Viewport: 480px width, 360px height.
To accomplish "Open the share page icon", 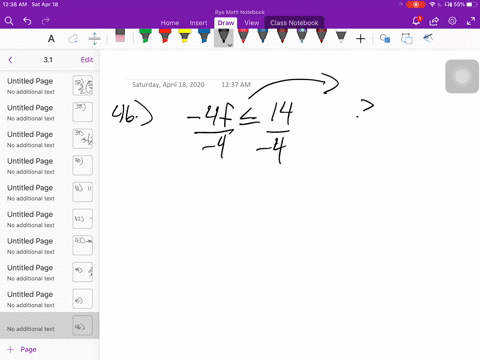I will [434, 21].
